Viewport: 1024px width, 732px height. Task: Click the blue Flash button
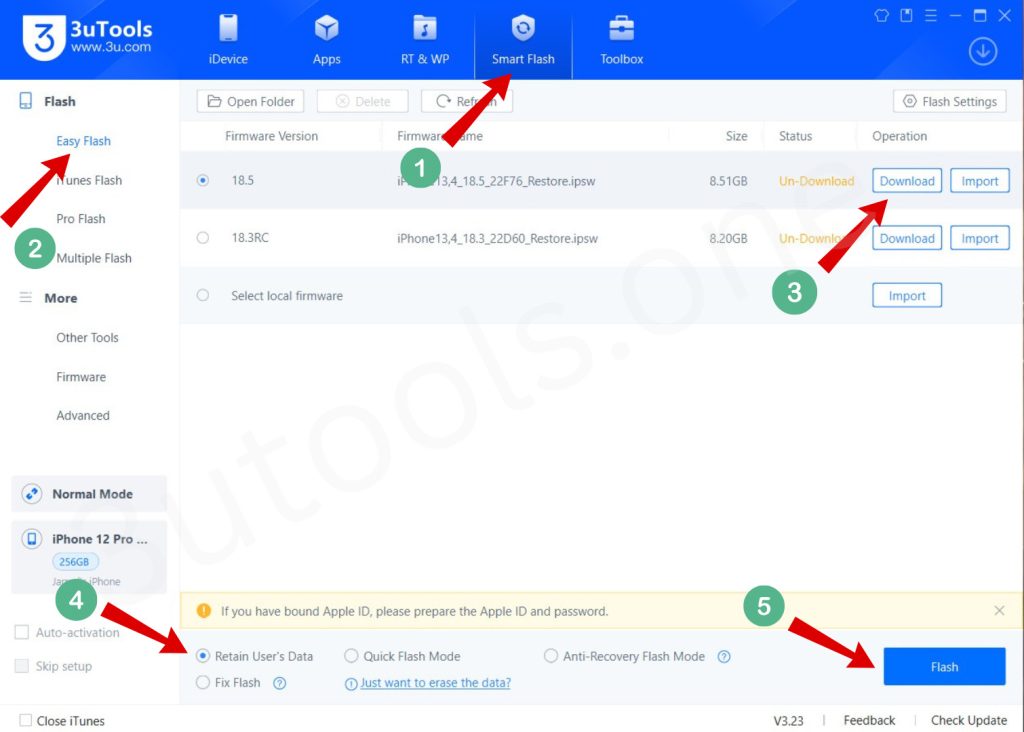tap(944, 667)
